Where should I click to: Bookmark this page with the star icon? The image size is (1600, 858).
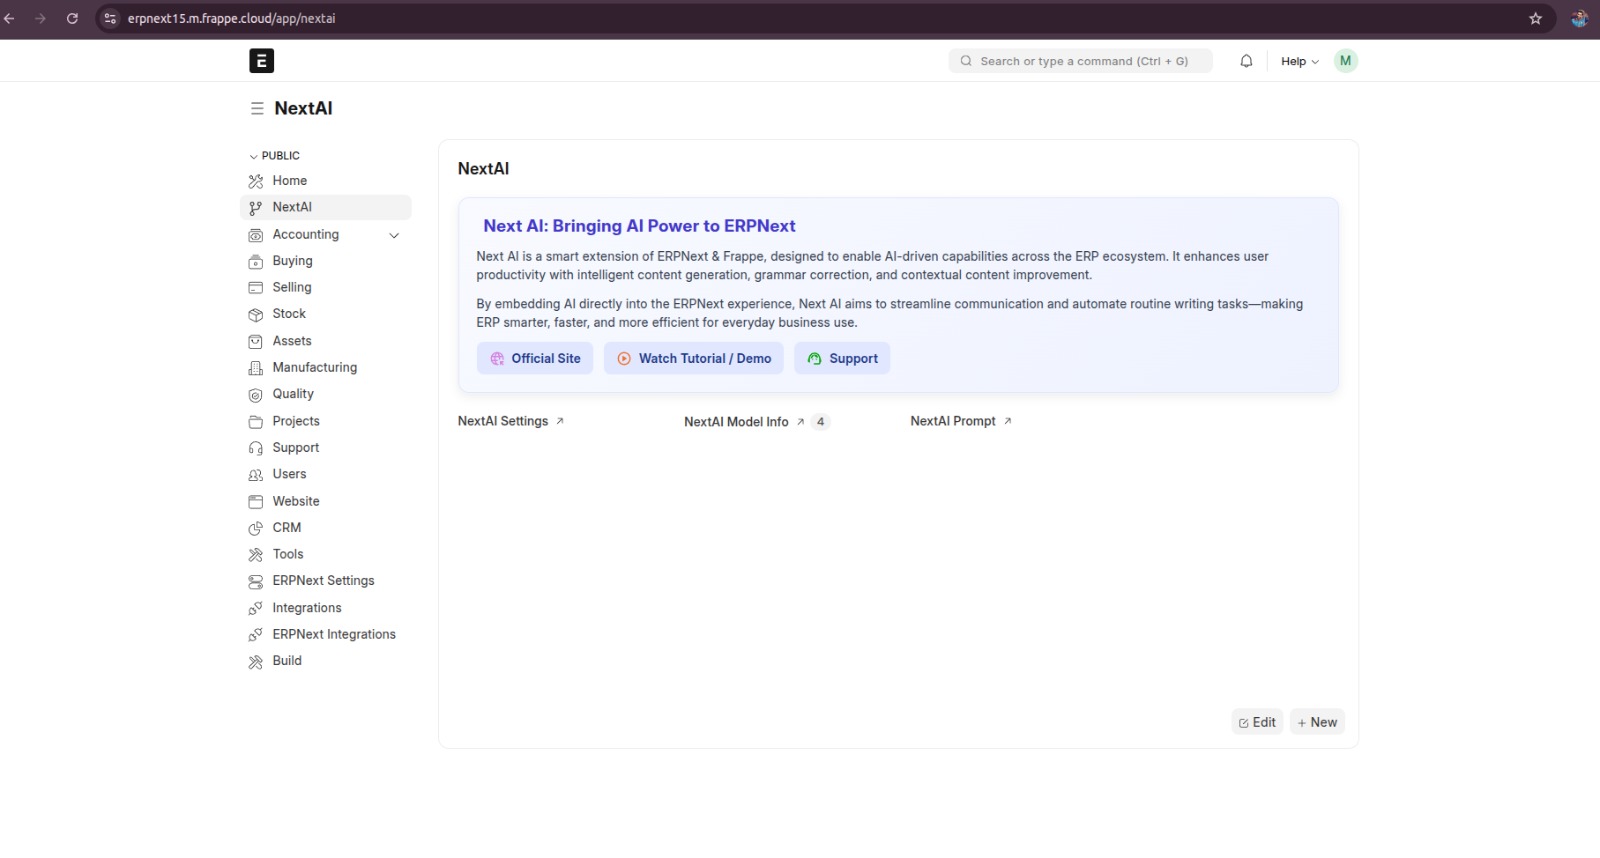tap(1535, 19)
